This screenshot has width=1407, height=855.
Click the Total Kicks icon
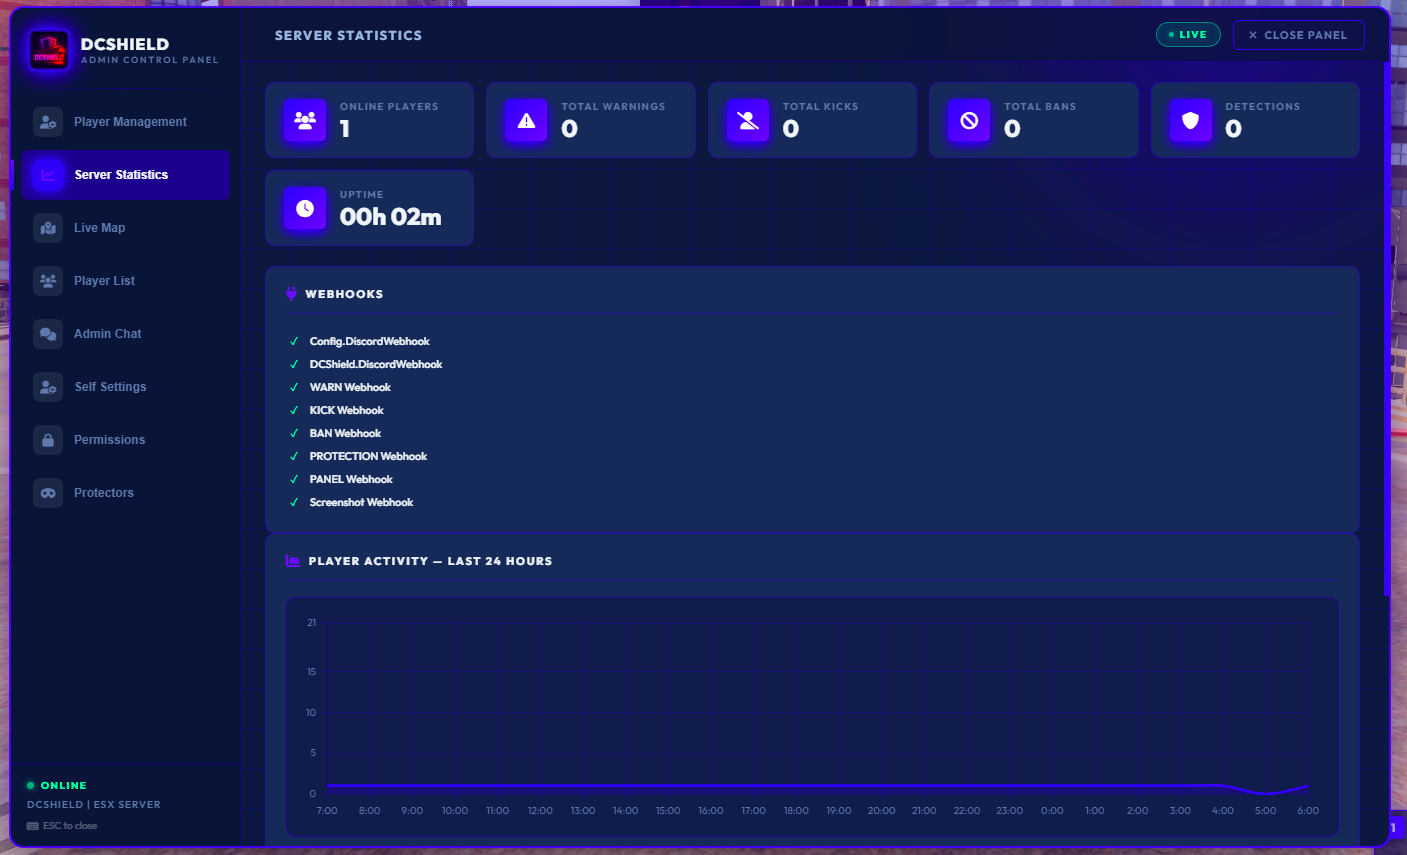[x=748, y=120]
